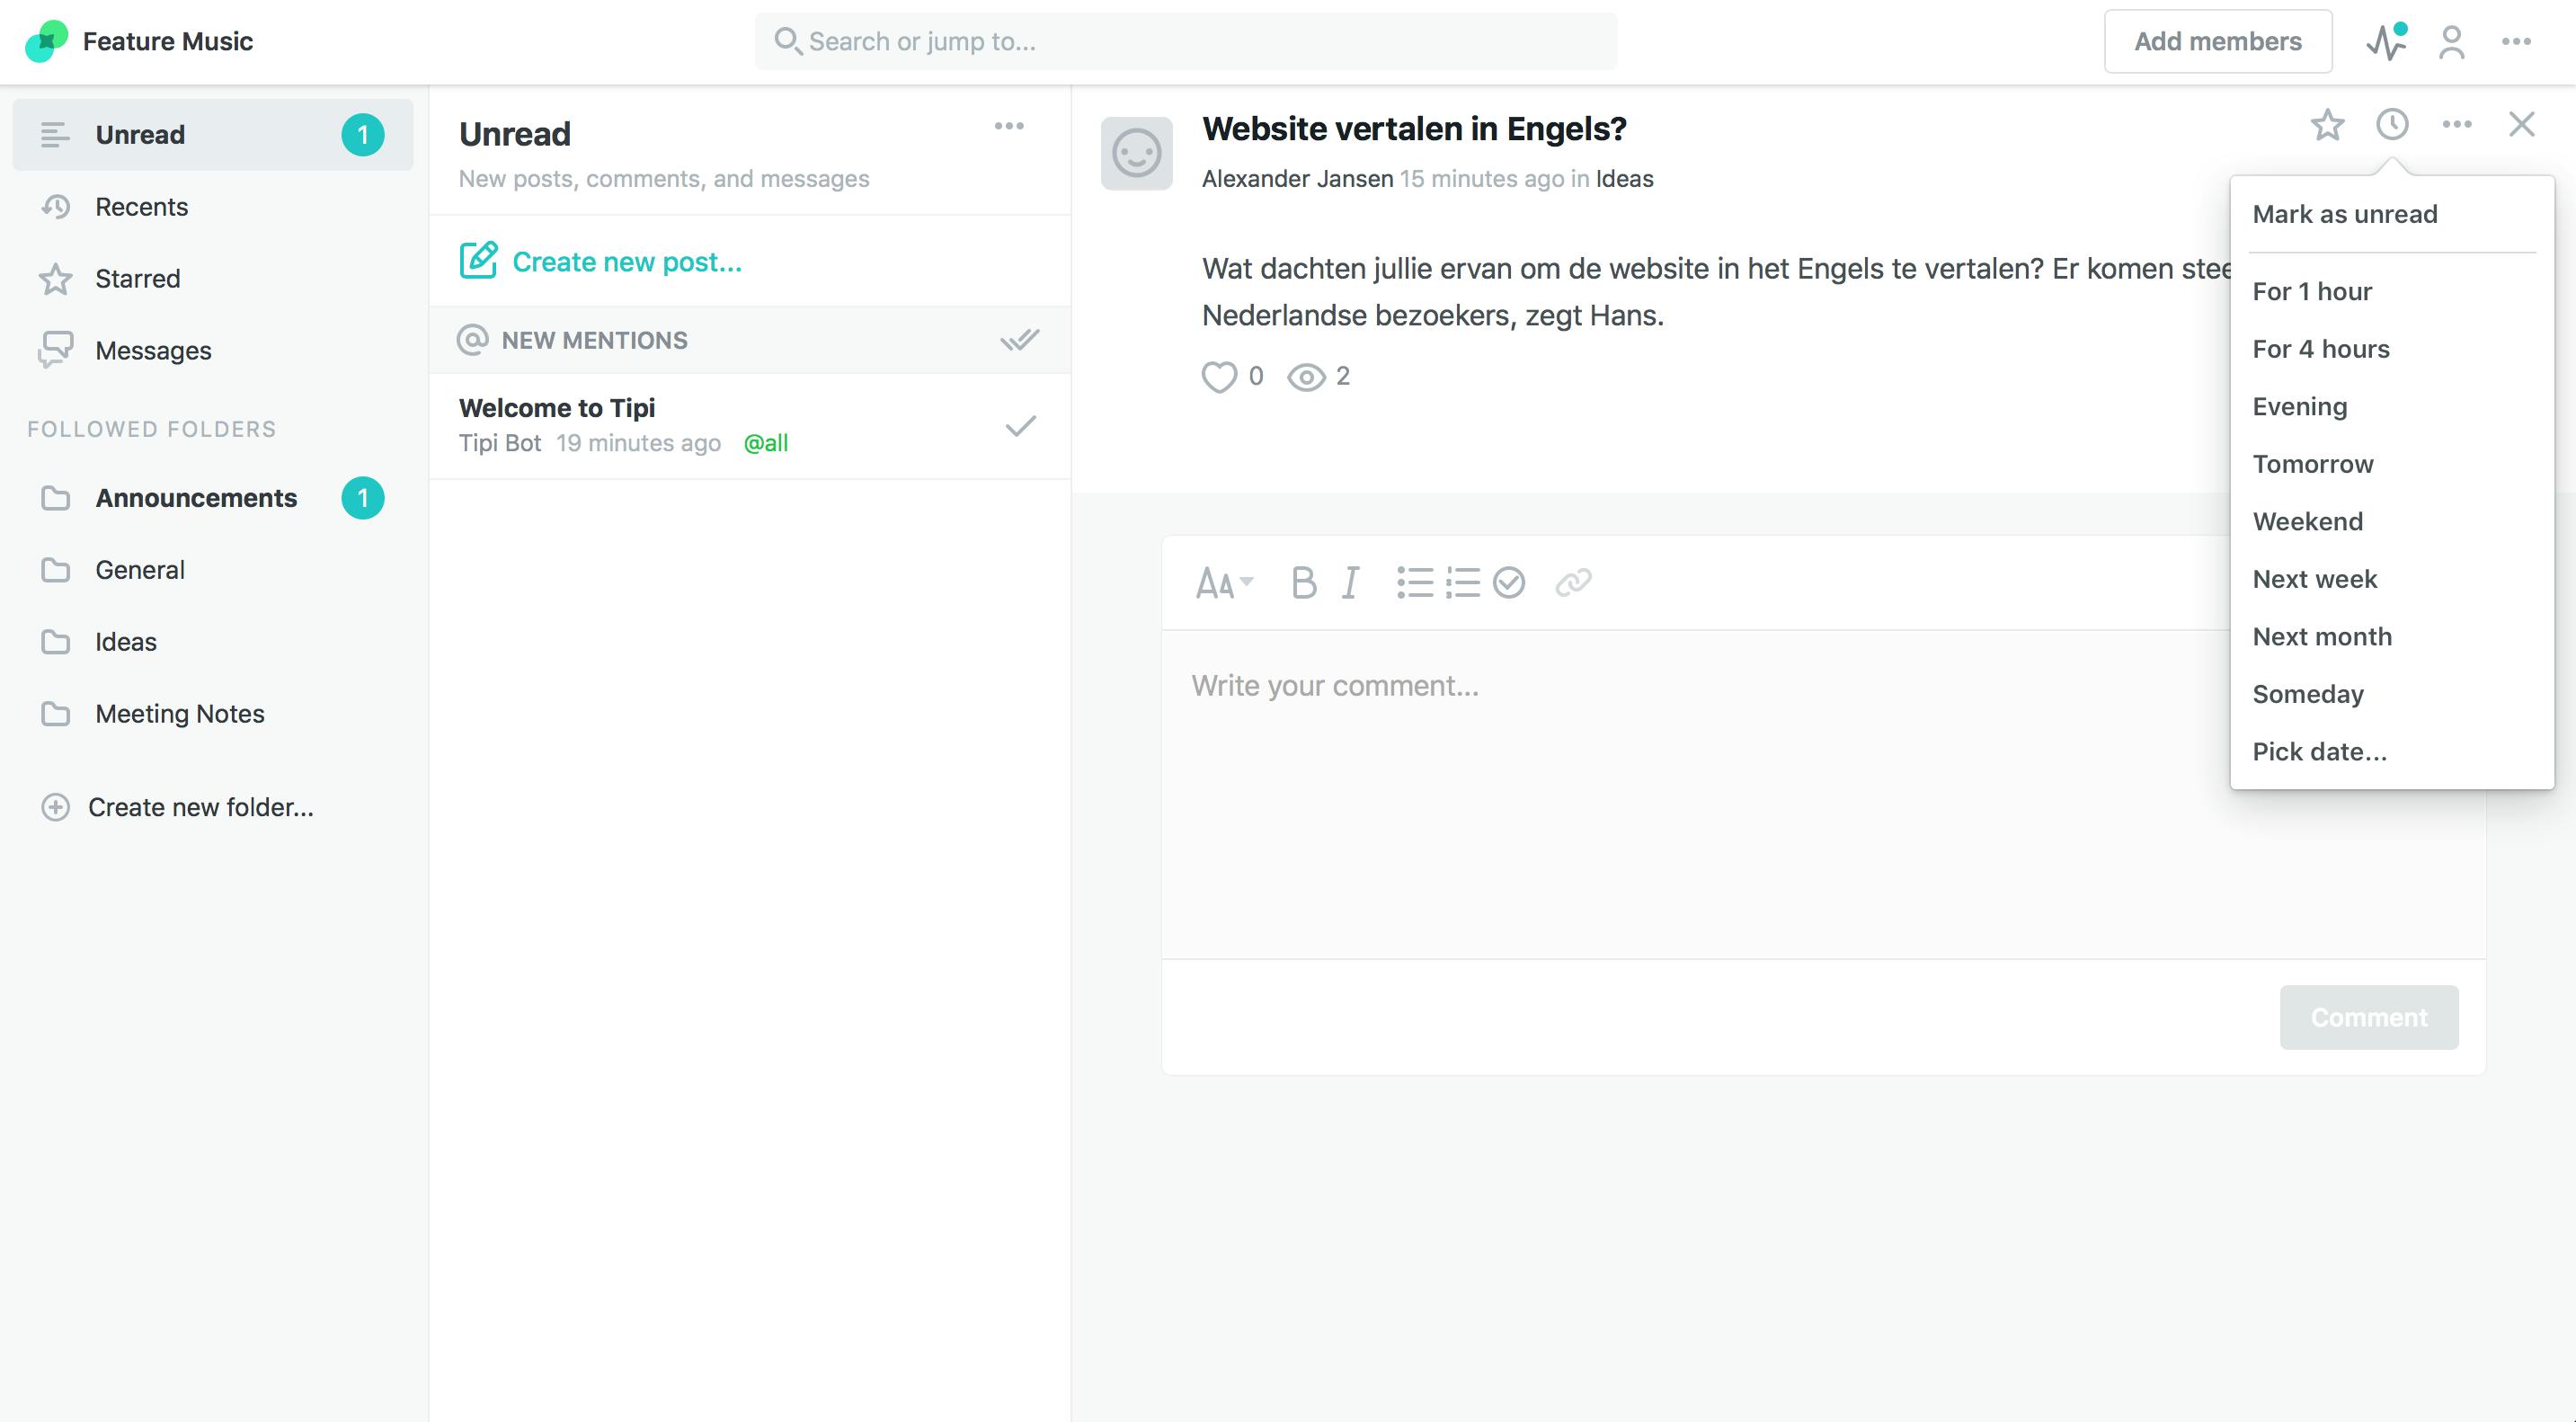Screen dimensions: 2576x1422
Task: Insert a link in the comment editor
Action: pyautogui.click(x=1573, y=582)
